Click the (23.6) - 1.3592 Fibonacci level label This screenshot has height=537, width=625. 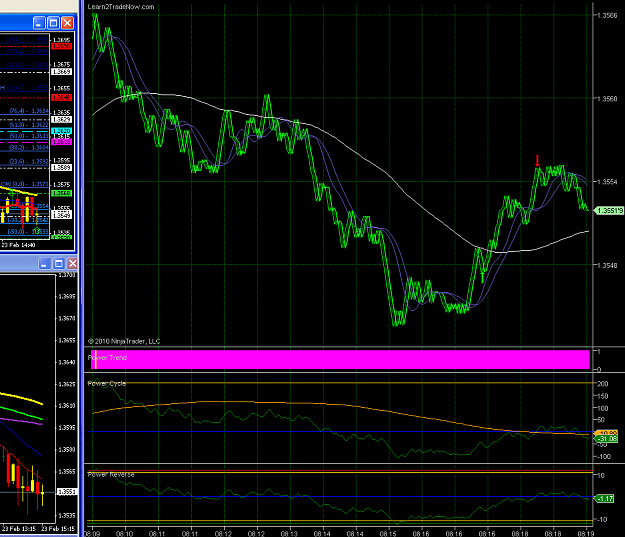[x=29, y=161]
